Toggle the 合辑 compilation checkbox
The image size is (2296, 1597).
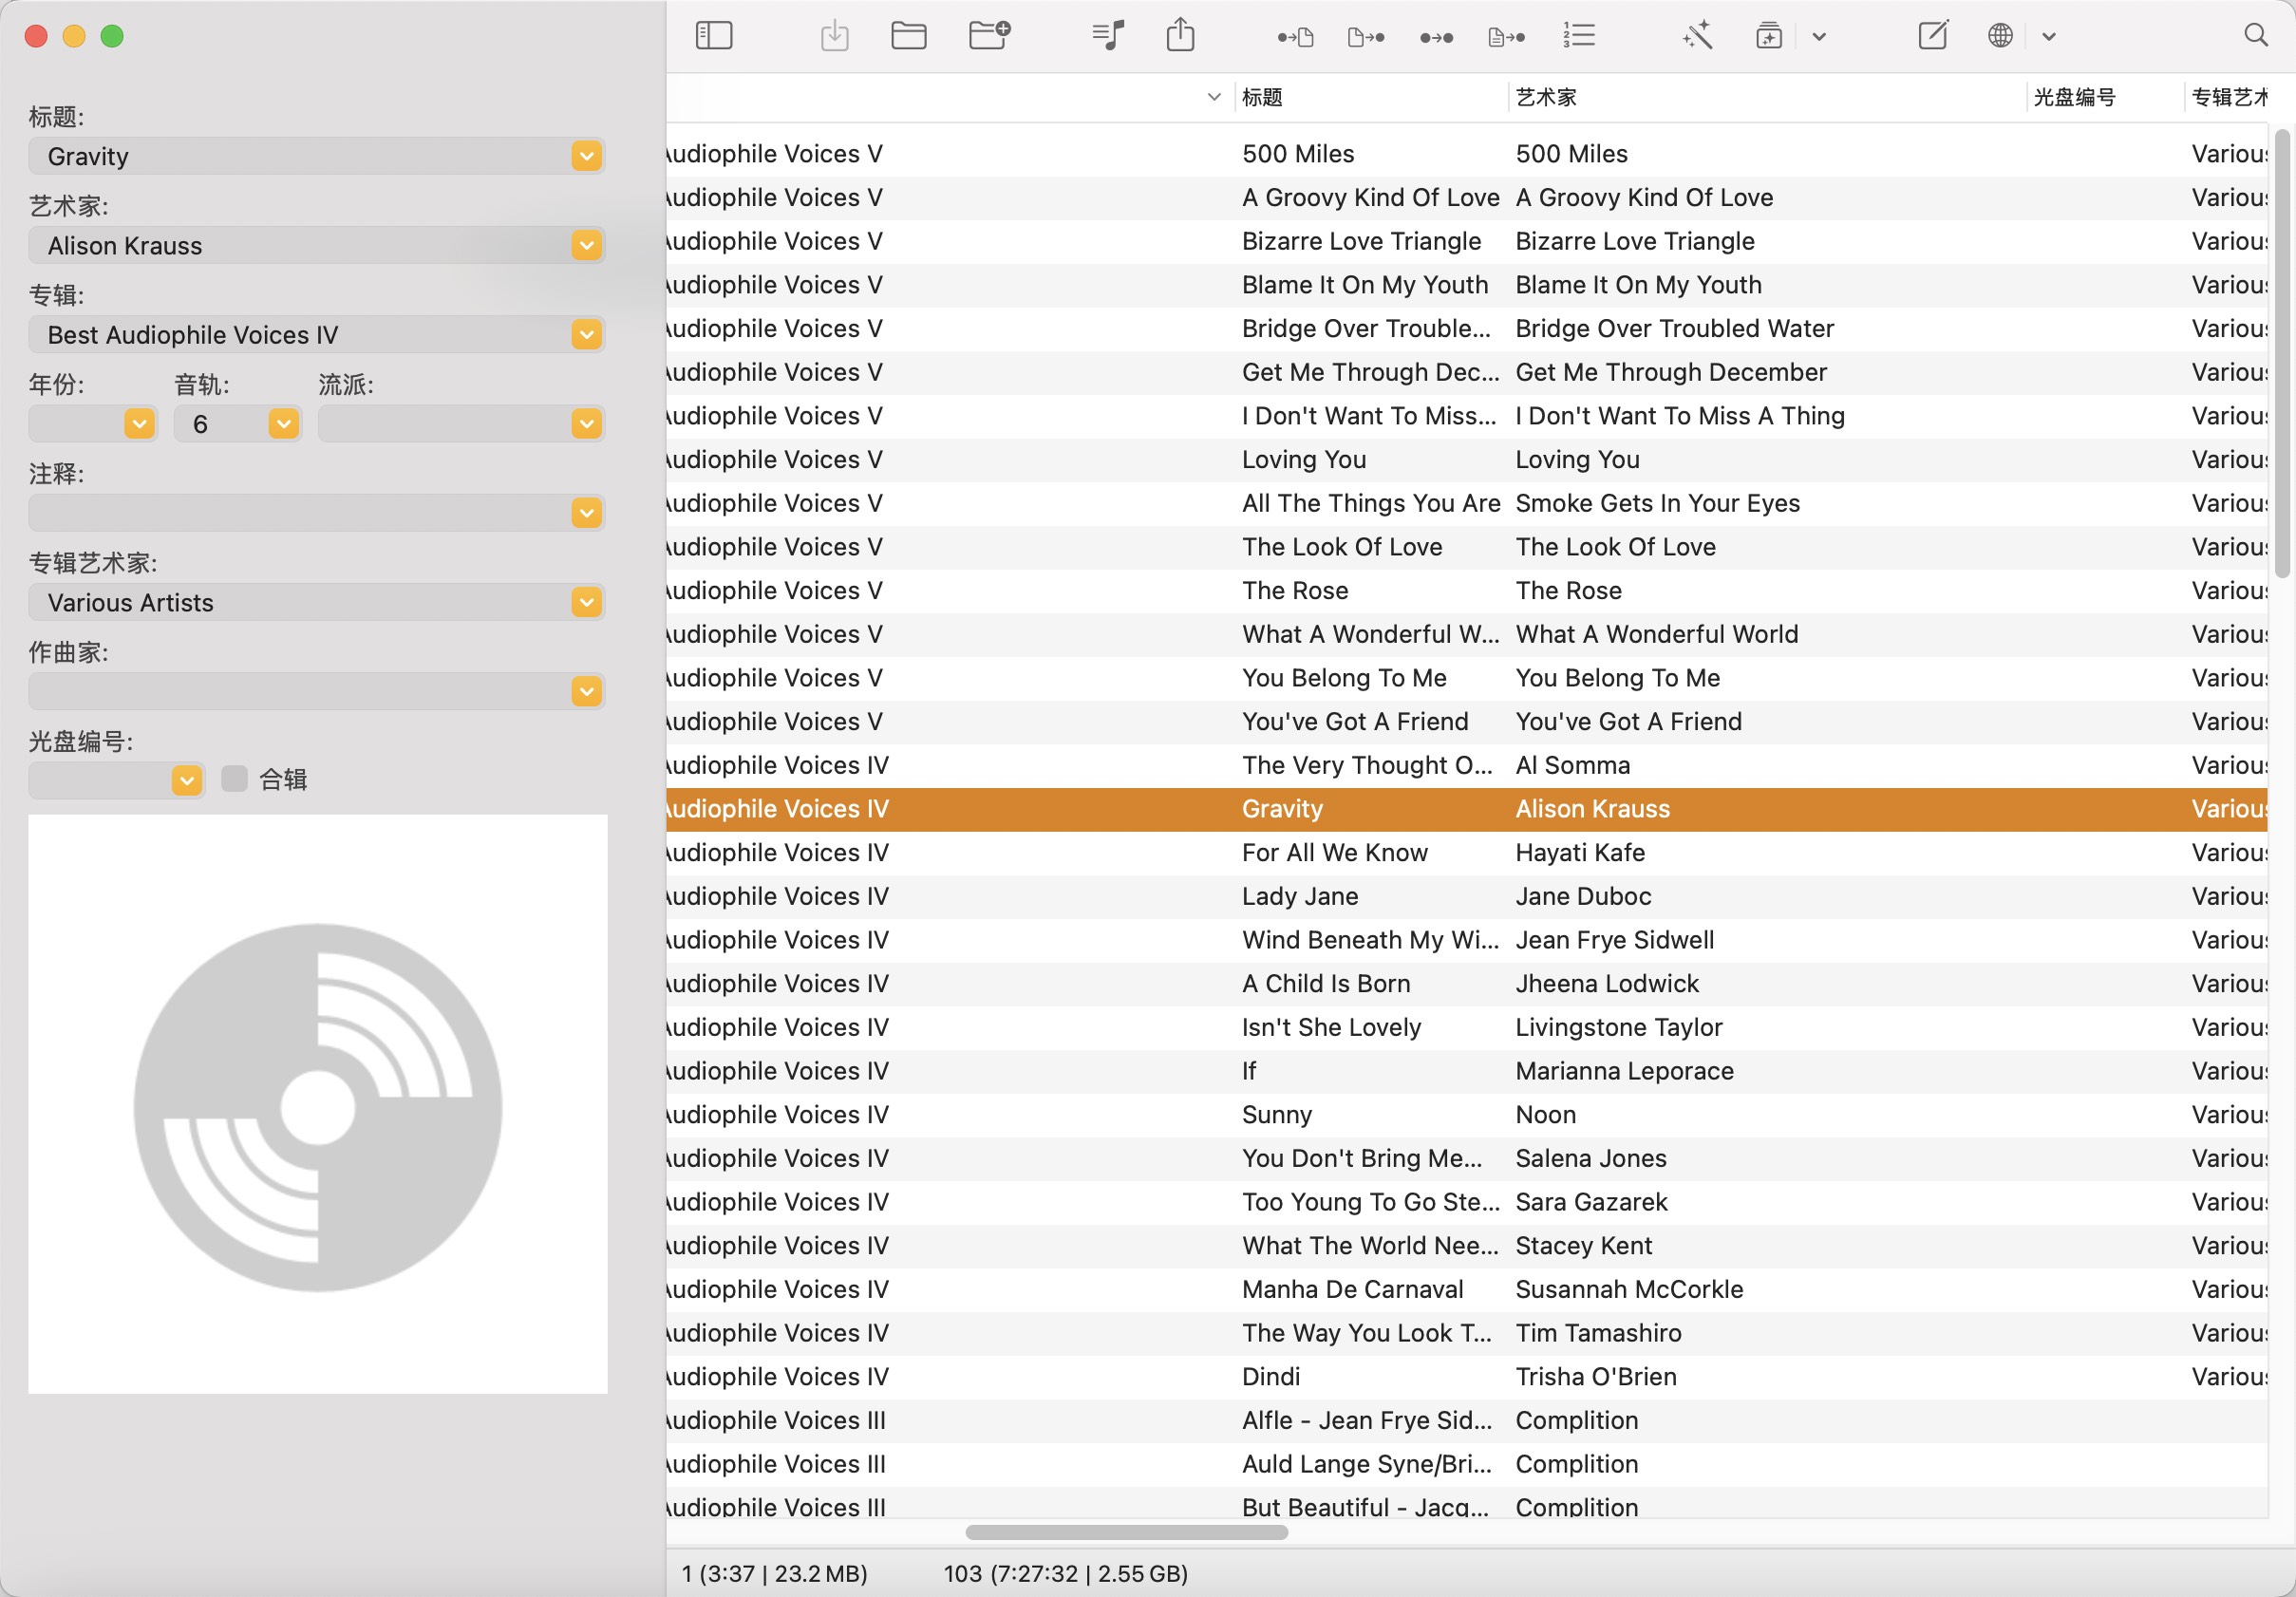point(235,779)
